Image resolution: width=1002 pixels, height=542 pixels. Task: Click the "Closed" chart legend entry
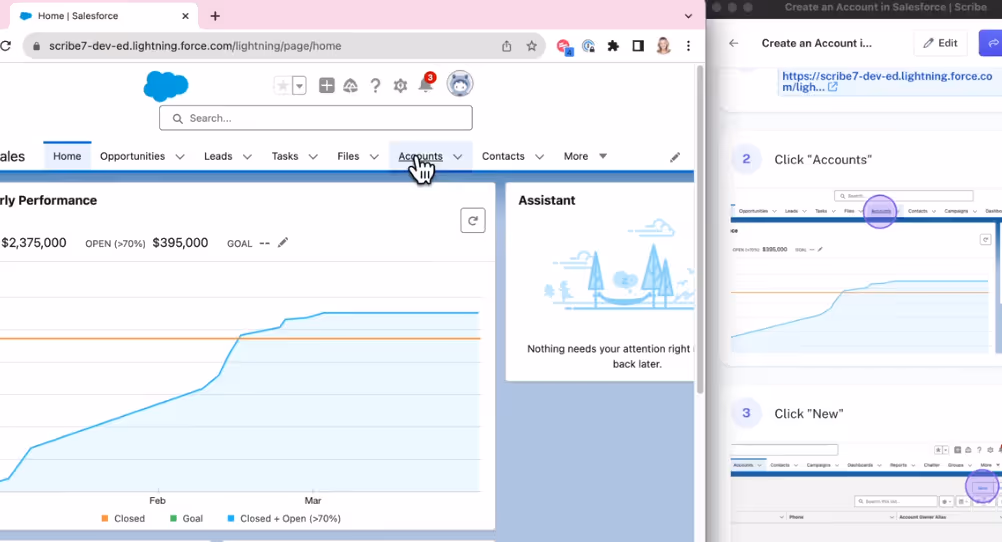[123, 518]
